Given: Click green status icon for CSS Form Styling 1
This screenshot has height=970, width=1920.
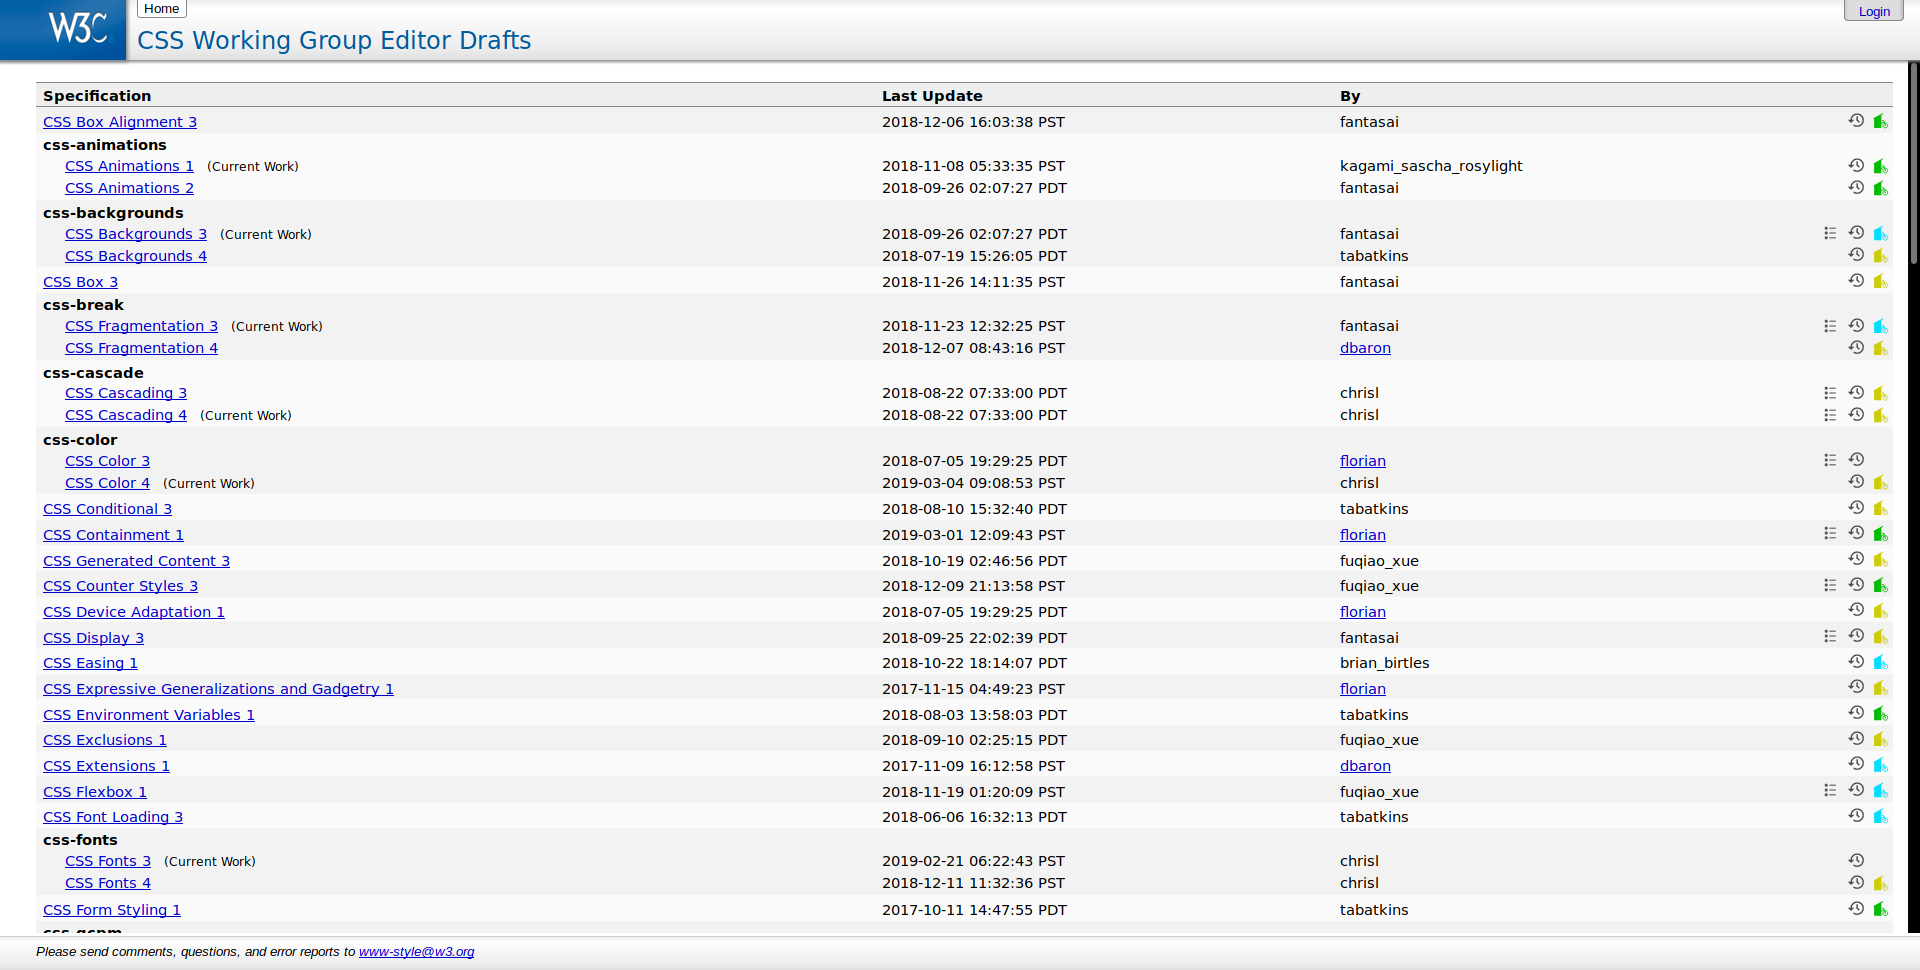Looking at the screenshot, I should click(x=1880, y=909).
